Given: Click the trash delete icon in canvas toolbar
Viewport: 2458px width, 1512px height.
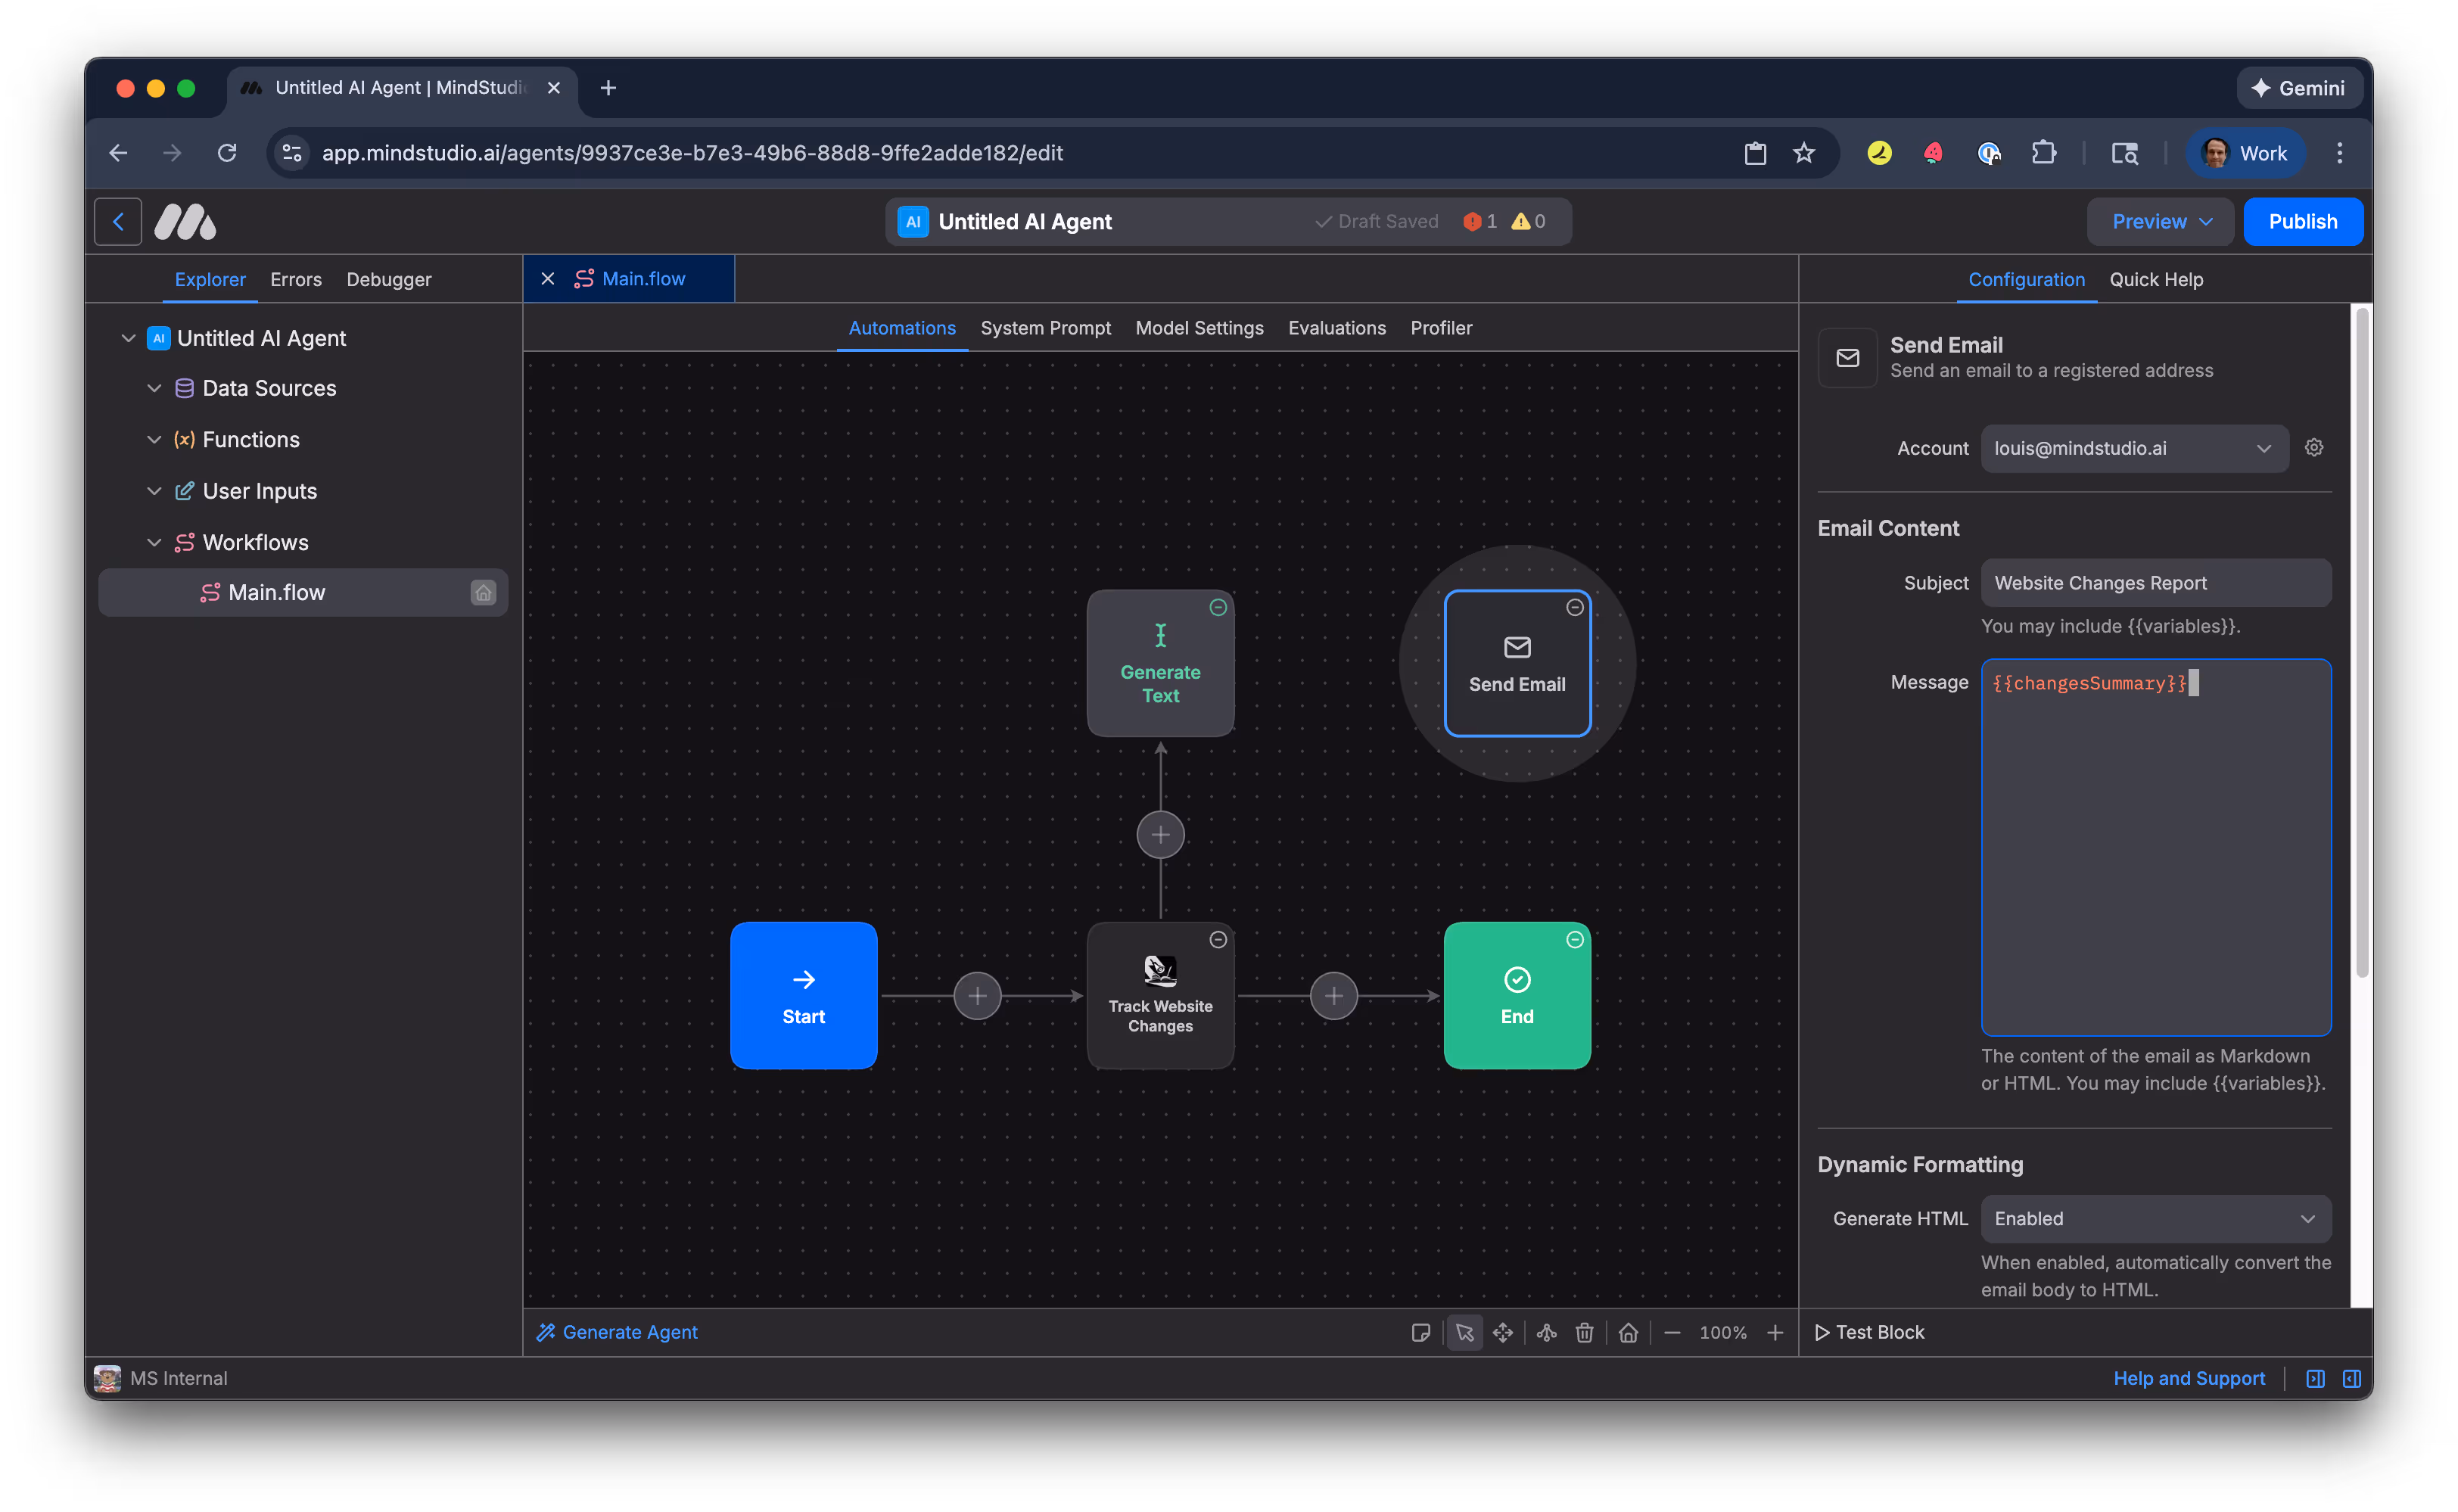Looking at the screenshot, I should pyautogui.click(x=1584, y=1332).
